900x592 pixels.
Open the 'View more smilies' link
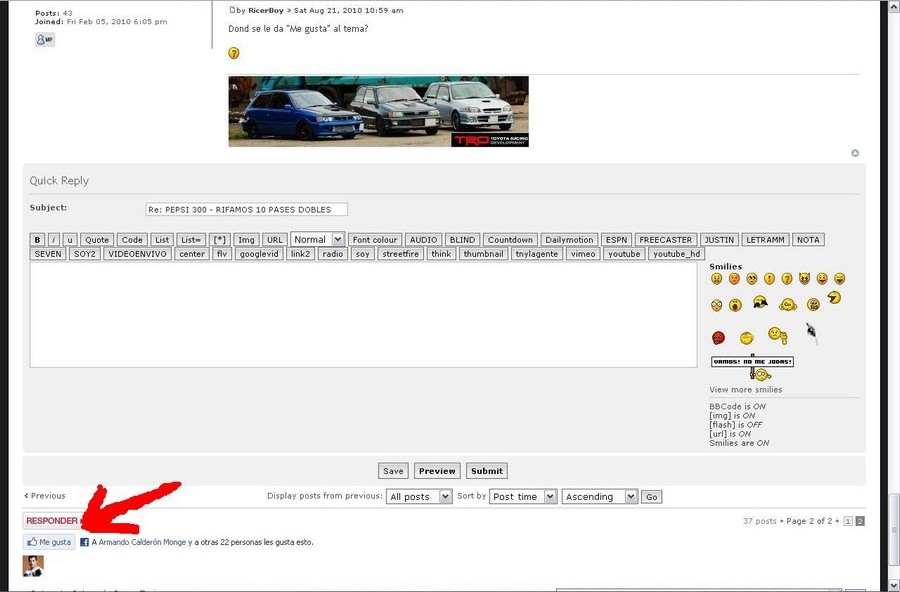point(745,390)
